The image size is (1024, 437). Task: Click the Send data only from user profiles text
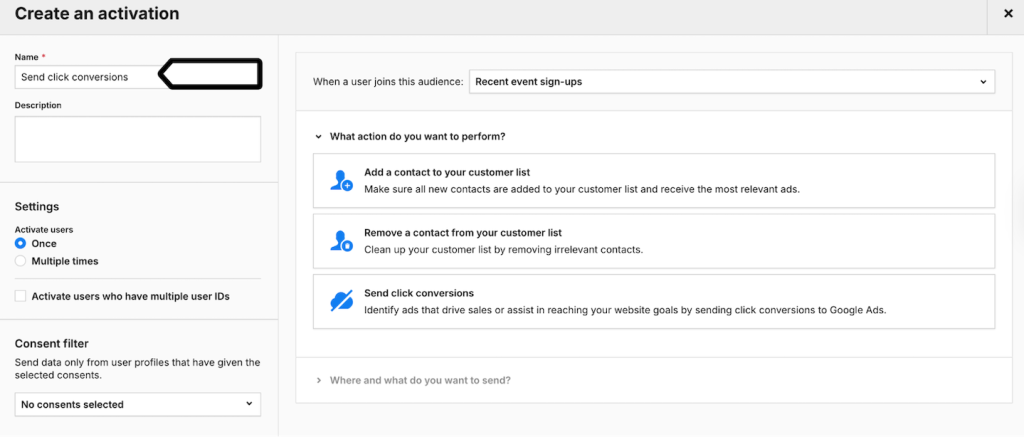[x=137, y=369]
